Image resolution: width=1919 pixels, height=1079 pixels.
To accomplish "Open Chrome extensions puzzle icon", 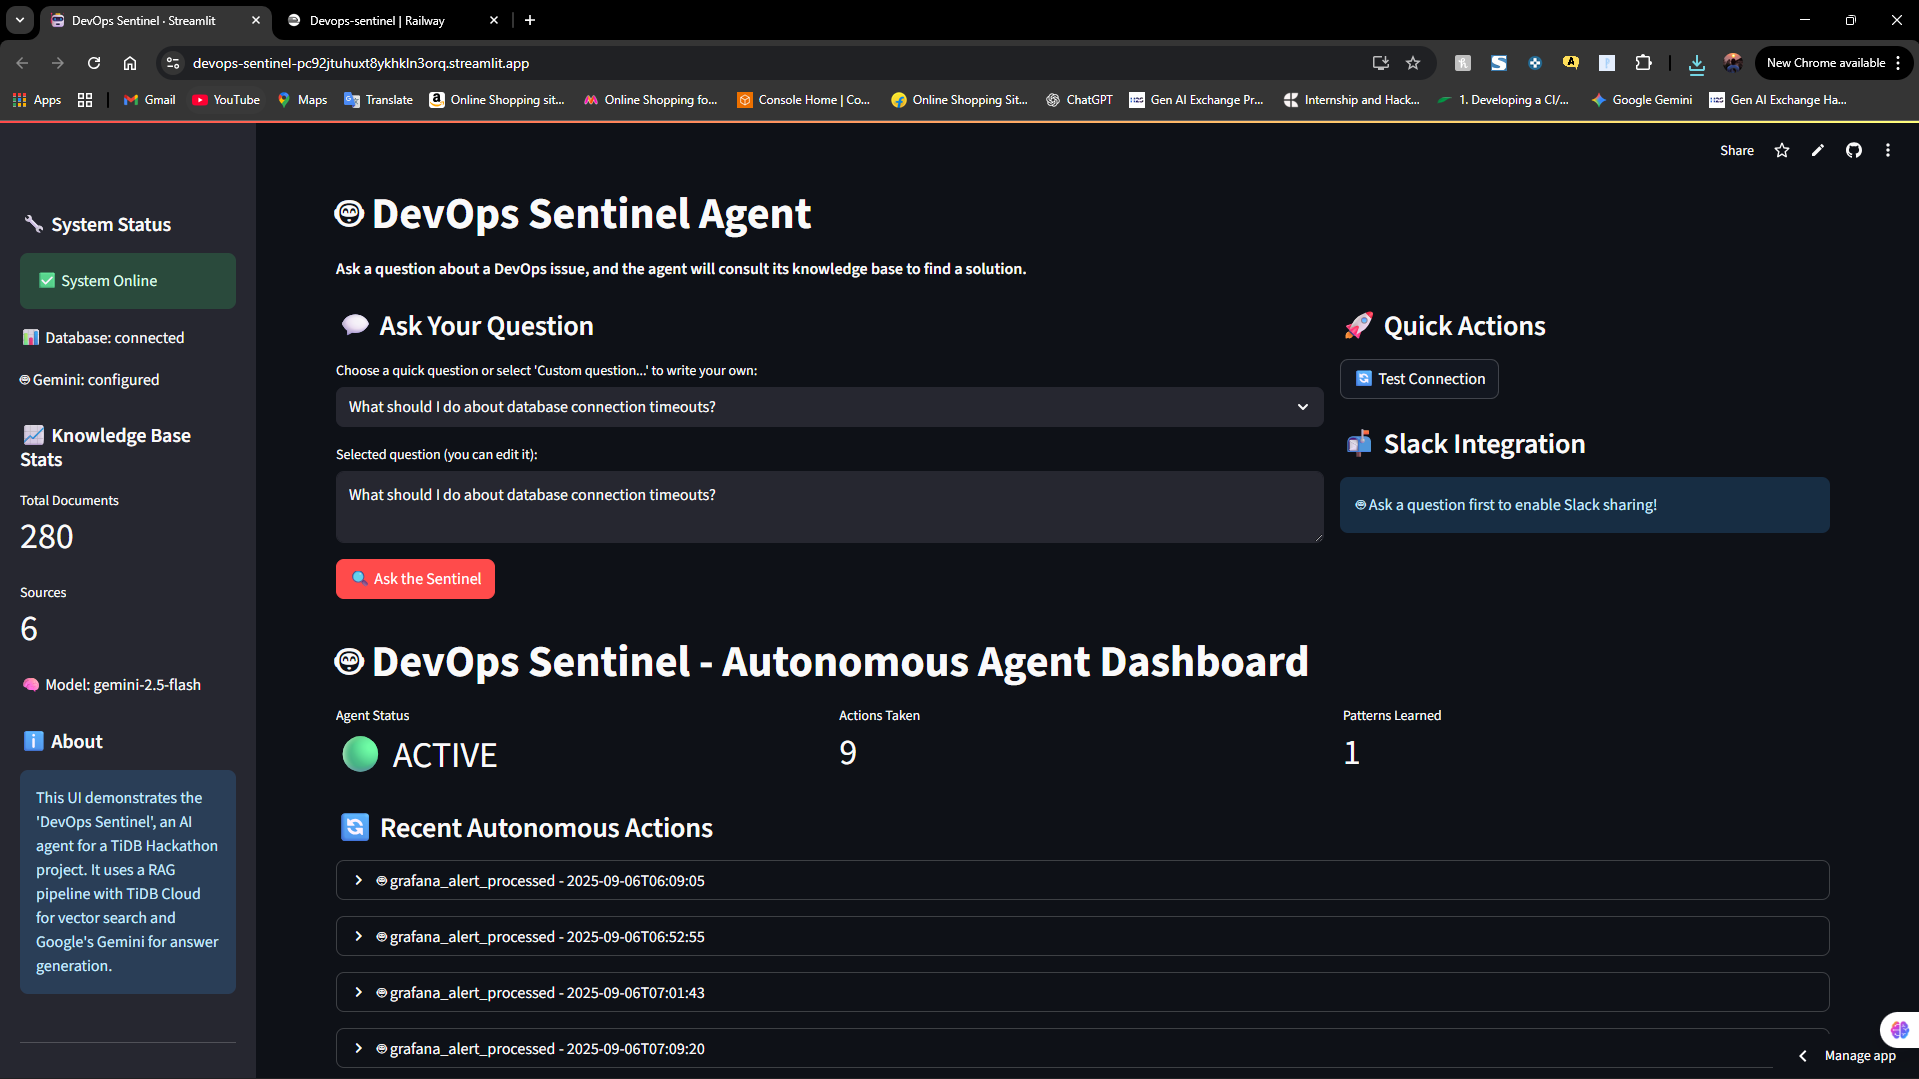I will (x=1643, y=63).
